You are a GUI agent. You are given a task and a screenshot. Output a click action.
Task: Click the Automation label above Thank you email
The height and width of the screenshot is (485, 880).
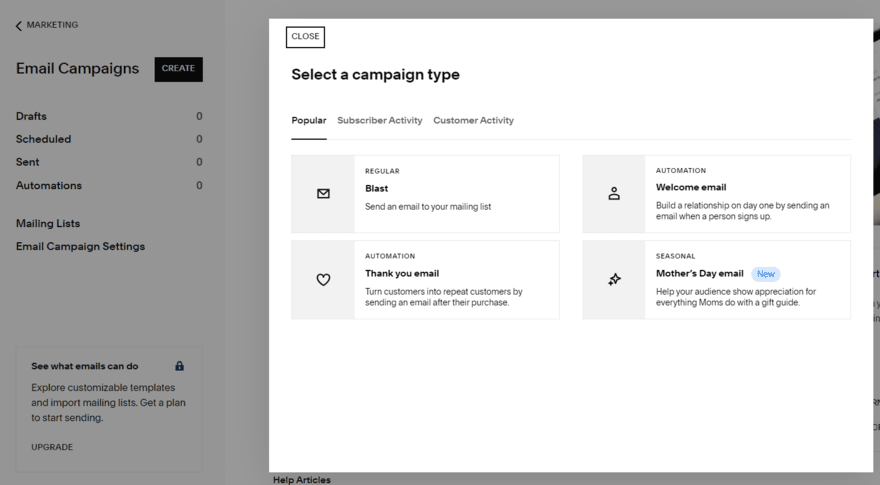tap(390, 256)
